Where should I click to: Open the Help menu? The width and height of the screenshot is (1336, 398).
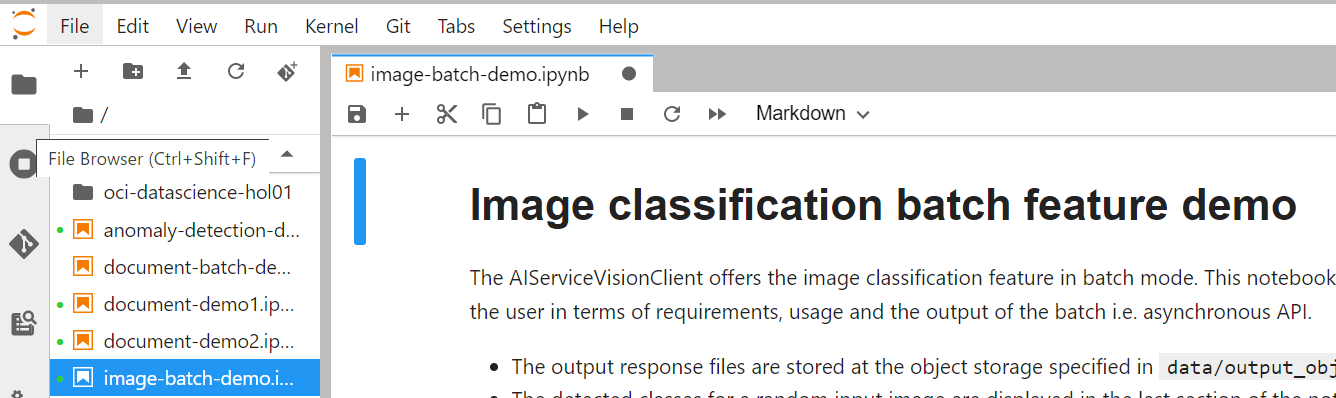point(618,26)
